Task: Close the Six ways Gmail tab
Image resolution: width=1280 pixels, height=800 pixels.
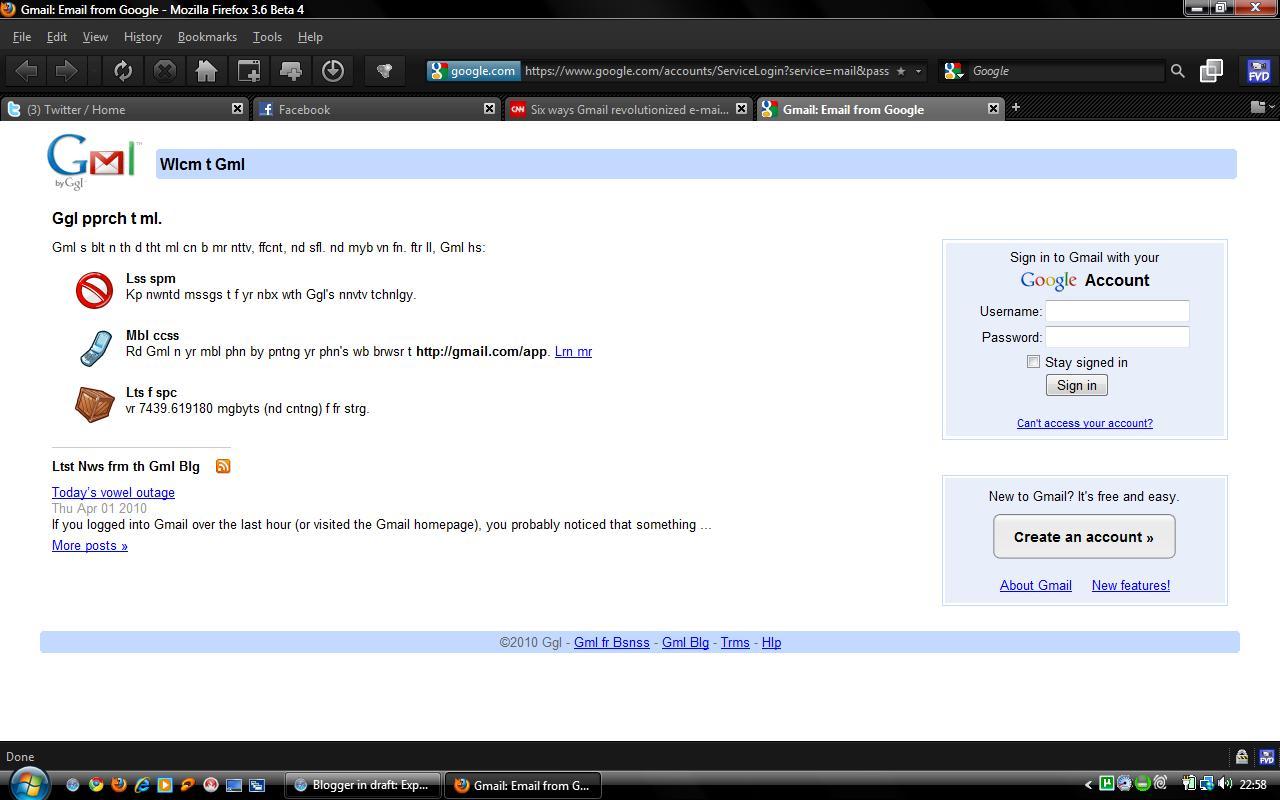Action: pyautogui.click(x=741, y=108)
